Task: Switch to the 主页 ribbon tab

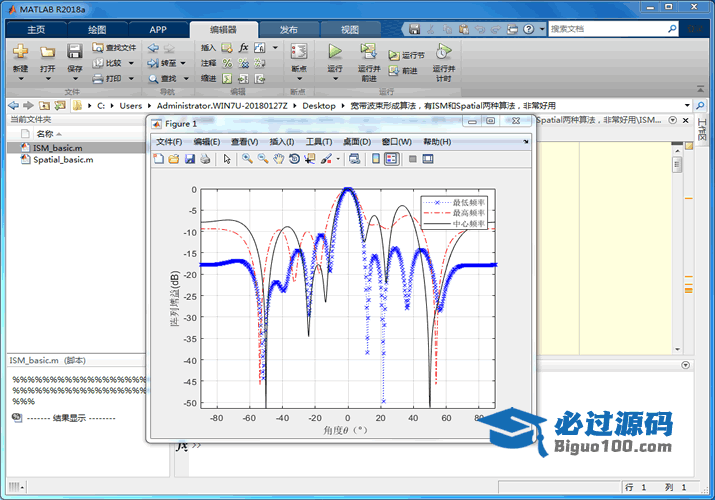Action: point(36,30)
